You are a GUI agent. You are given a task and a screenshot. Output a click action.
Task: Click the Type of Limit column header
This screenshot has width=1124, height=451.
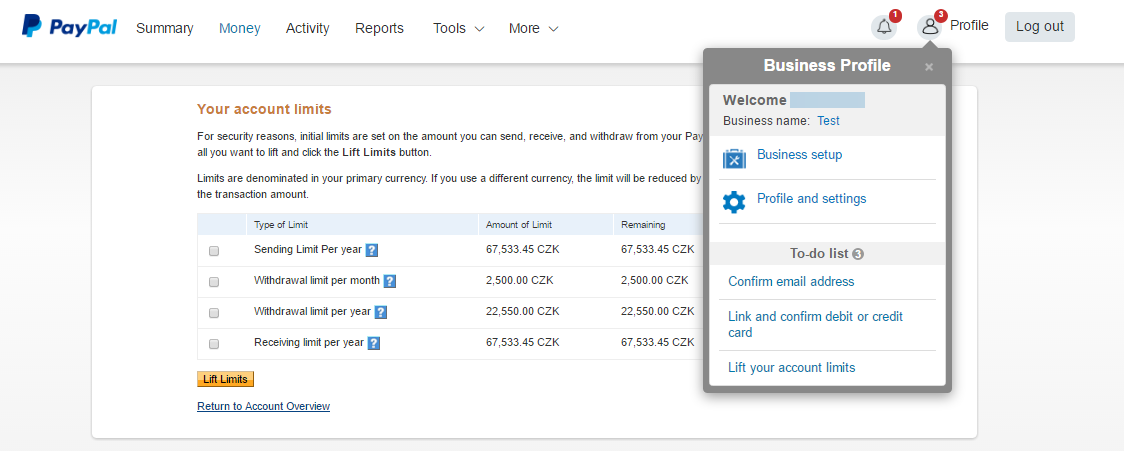(x=281, y=224)
